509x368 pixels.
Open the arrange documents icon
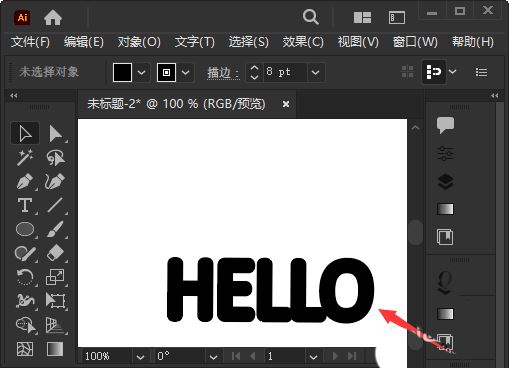click(x=362, y=17)
